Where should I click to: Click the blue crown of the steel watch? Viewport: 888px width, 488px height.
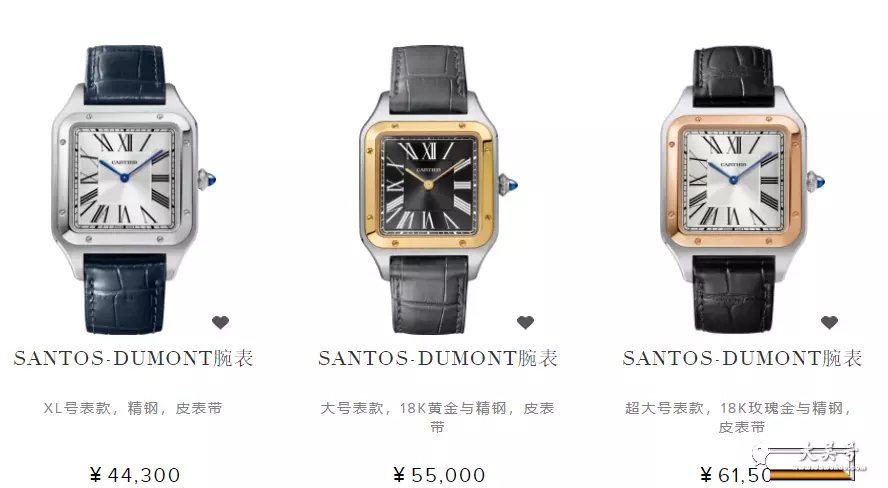click(x=211, y=179)
